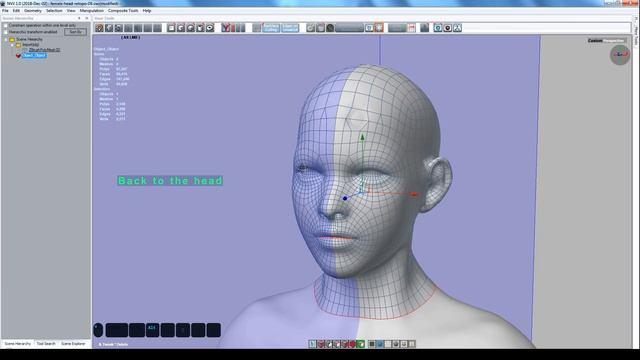This screenshot has width=640, height=360.
Task: Open the Custom Perspective view label
Action: click(x=607, y=40)
